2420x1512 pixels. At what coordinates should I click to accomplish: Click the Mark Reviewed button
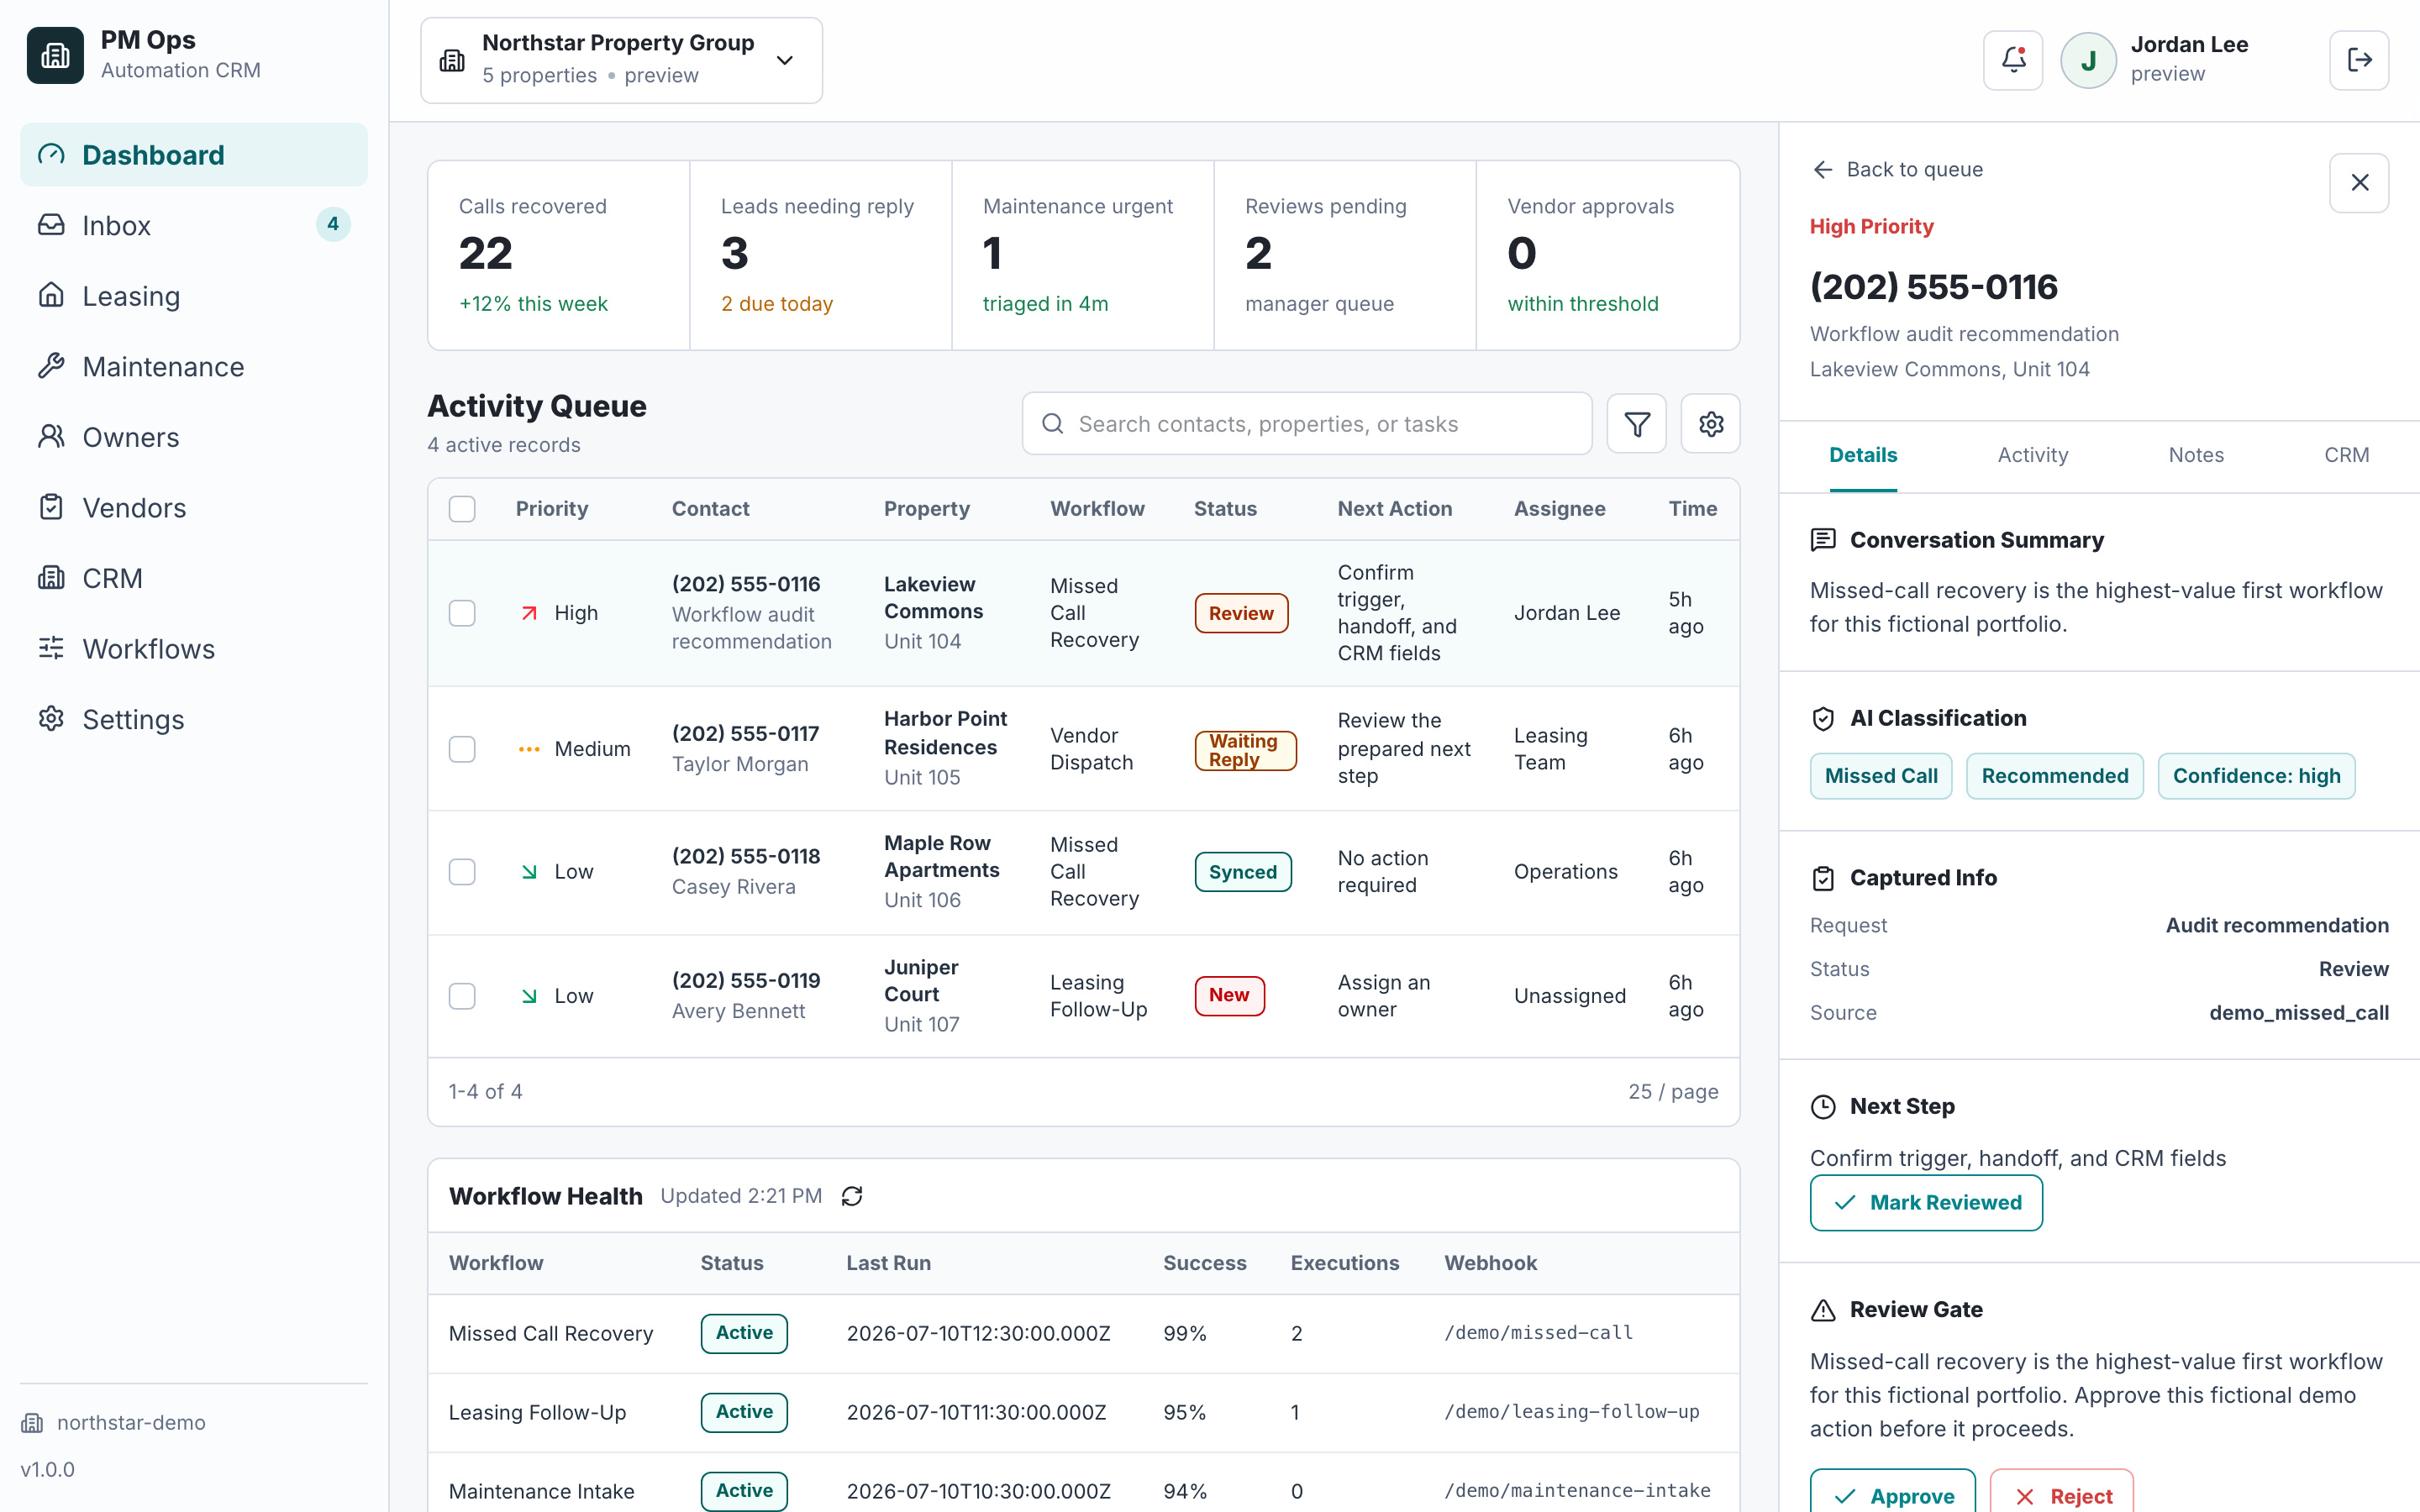1926,1203
